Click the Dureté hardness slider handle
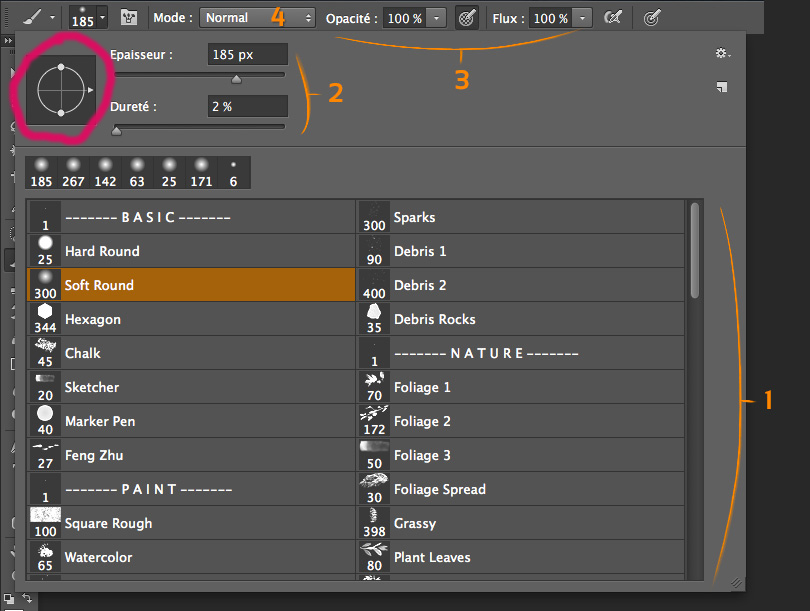The height and width of the screenshot is (611, 810). point(116,128)
